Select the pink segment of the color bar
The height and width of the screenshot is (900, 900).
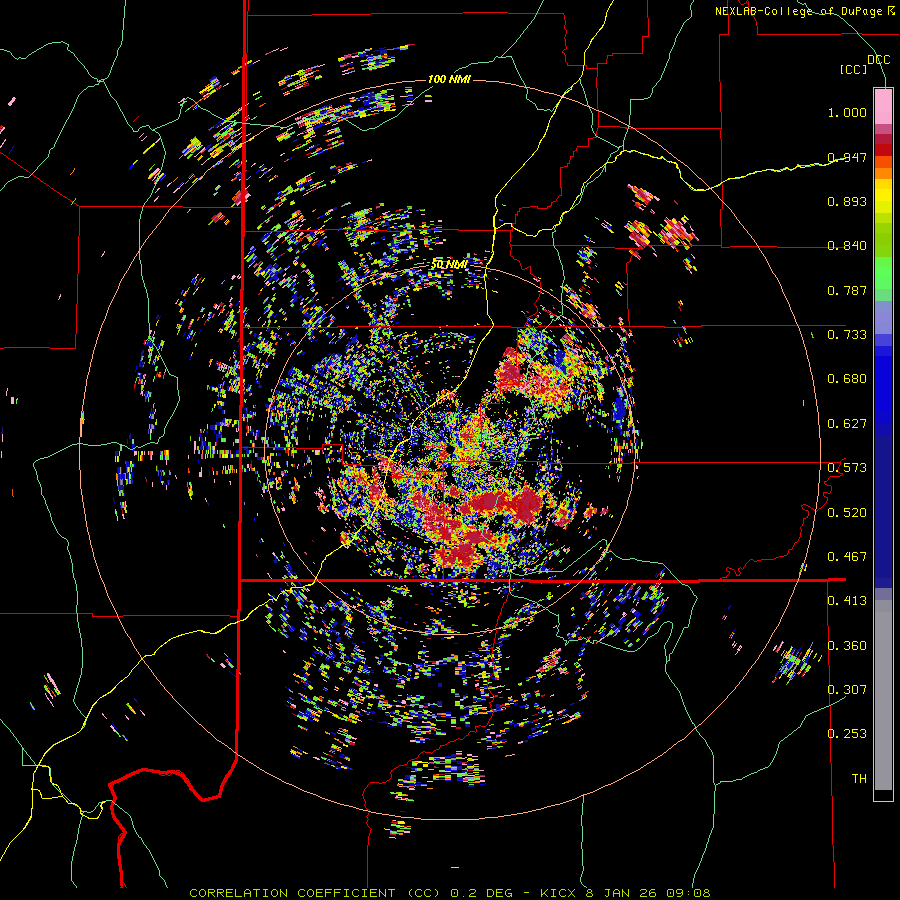click(883, 106)
